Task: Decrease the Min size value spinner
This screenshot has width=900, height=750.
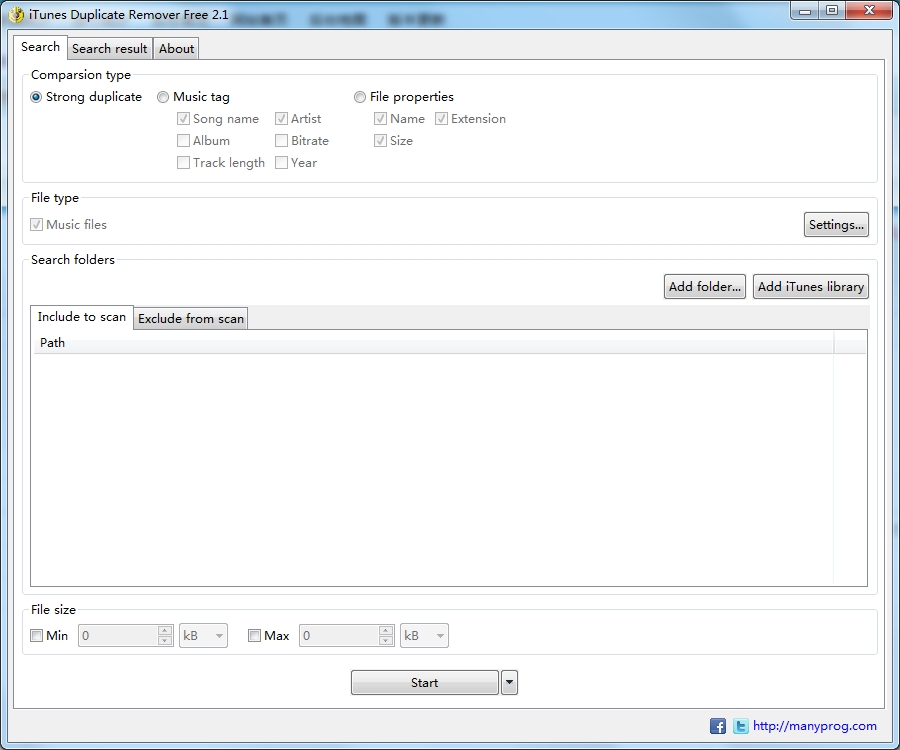Action: 165,640
